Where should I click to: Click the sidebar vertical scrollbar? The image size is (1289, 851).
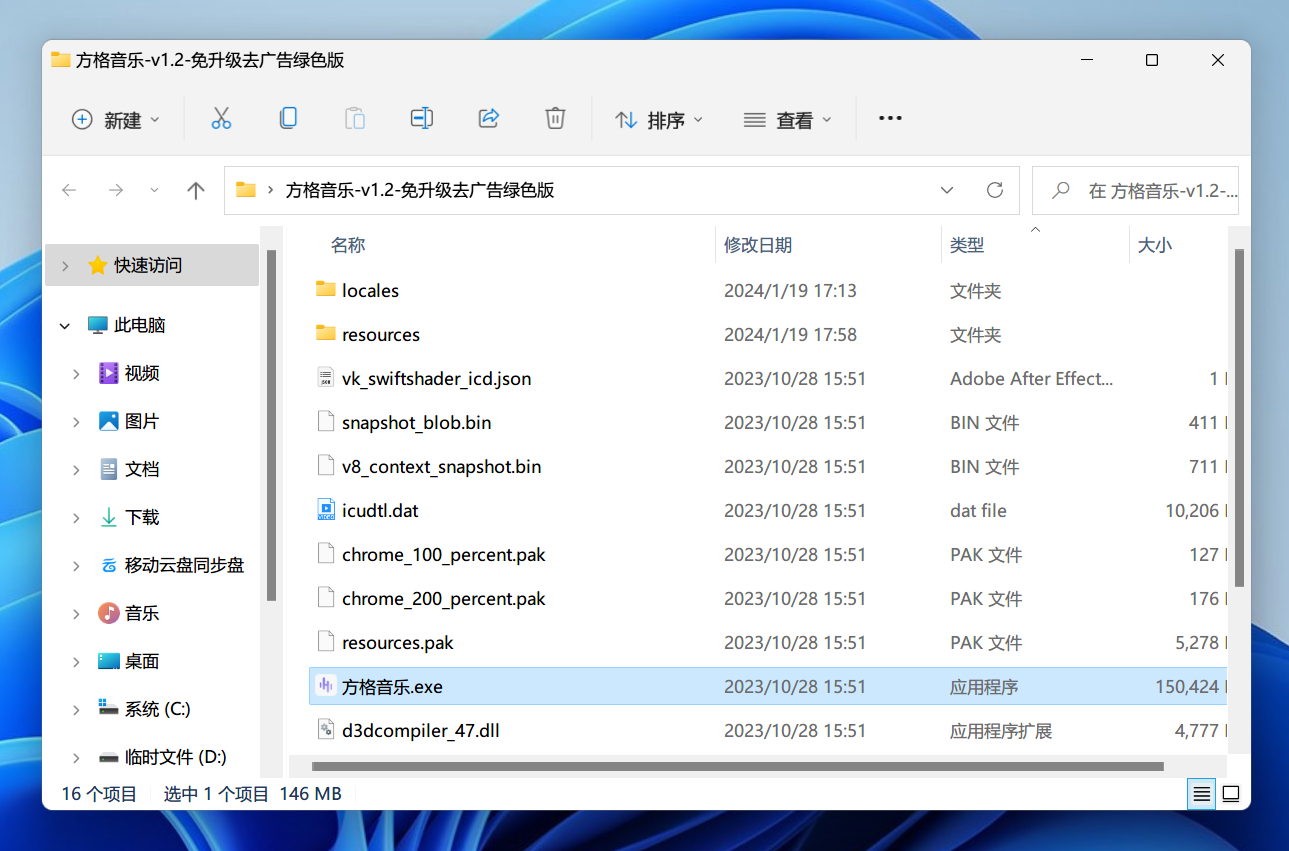[271, 425]
